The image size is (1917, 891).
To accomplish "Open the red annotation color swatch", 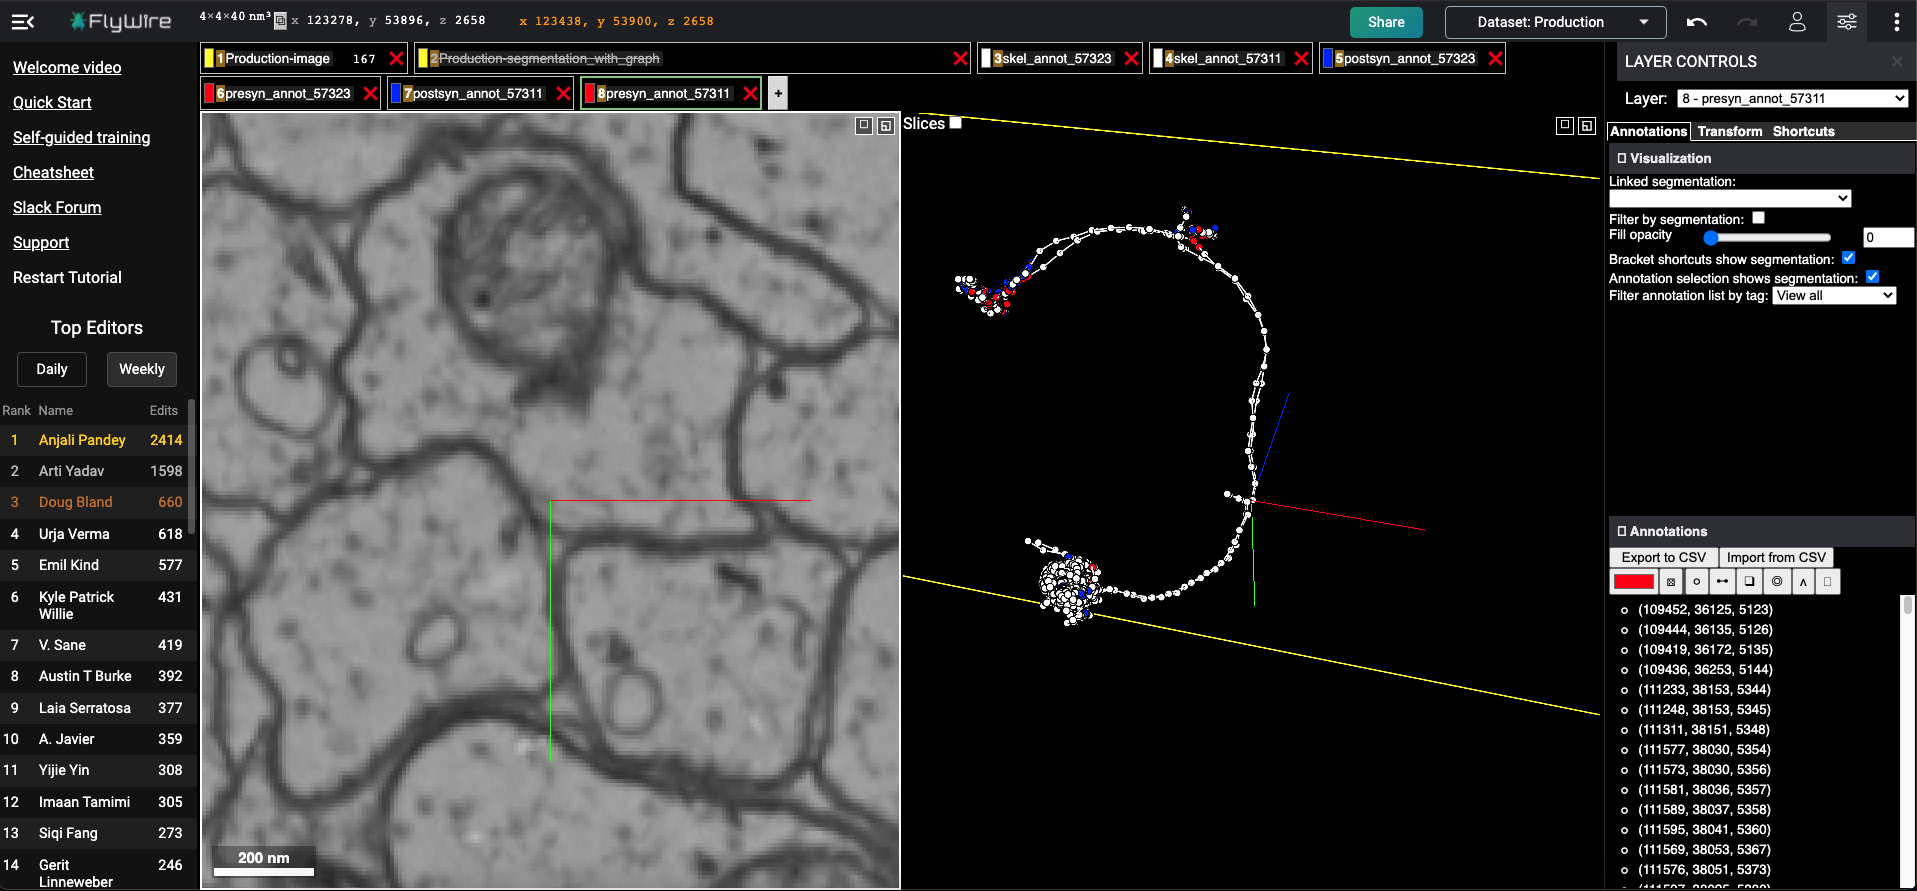I will [x=1633, y=582].
